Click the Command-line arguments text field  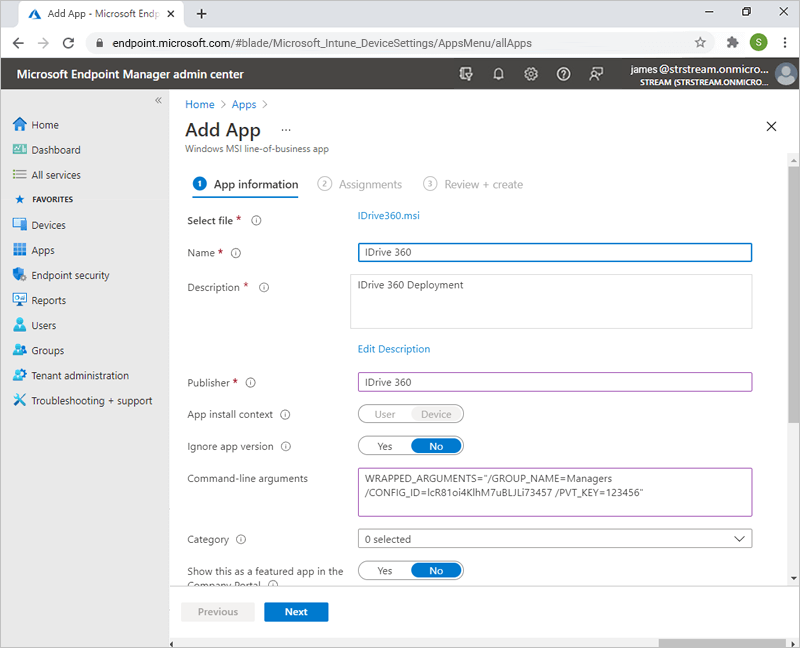coord(554,492)
